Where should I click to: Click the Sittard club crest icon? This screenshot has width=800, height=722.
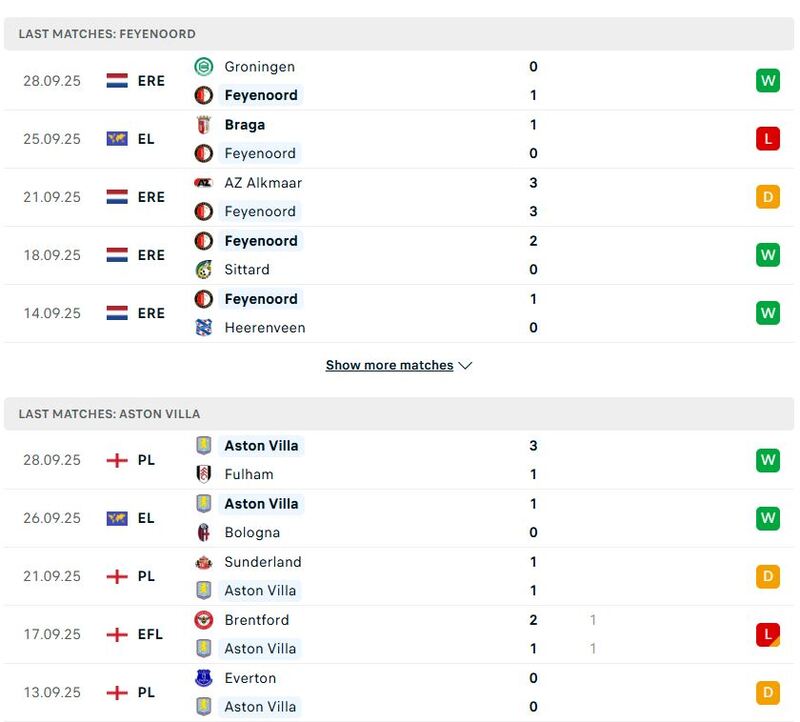[204, 269]
